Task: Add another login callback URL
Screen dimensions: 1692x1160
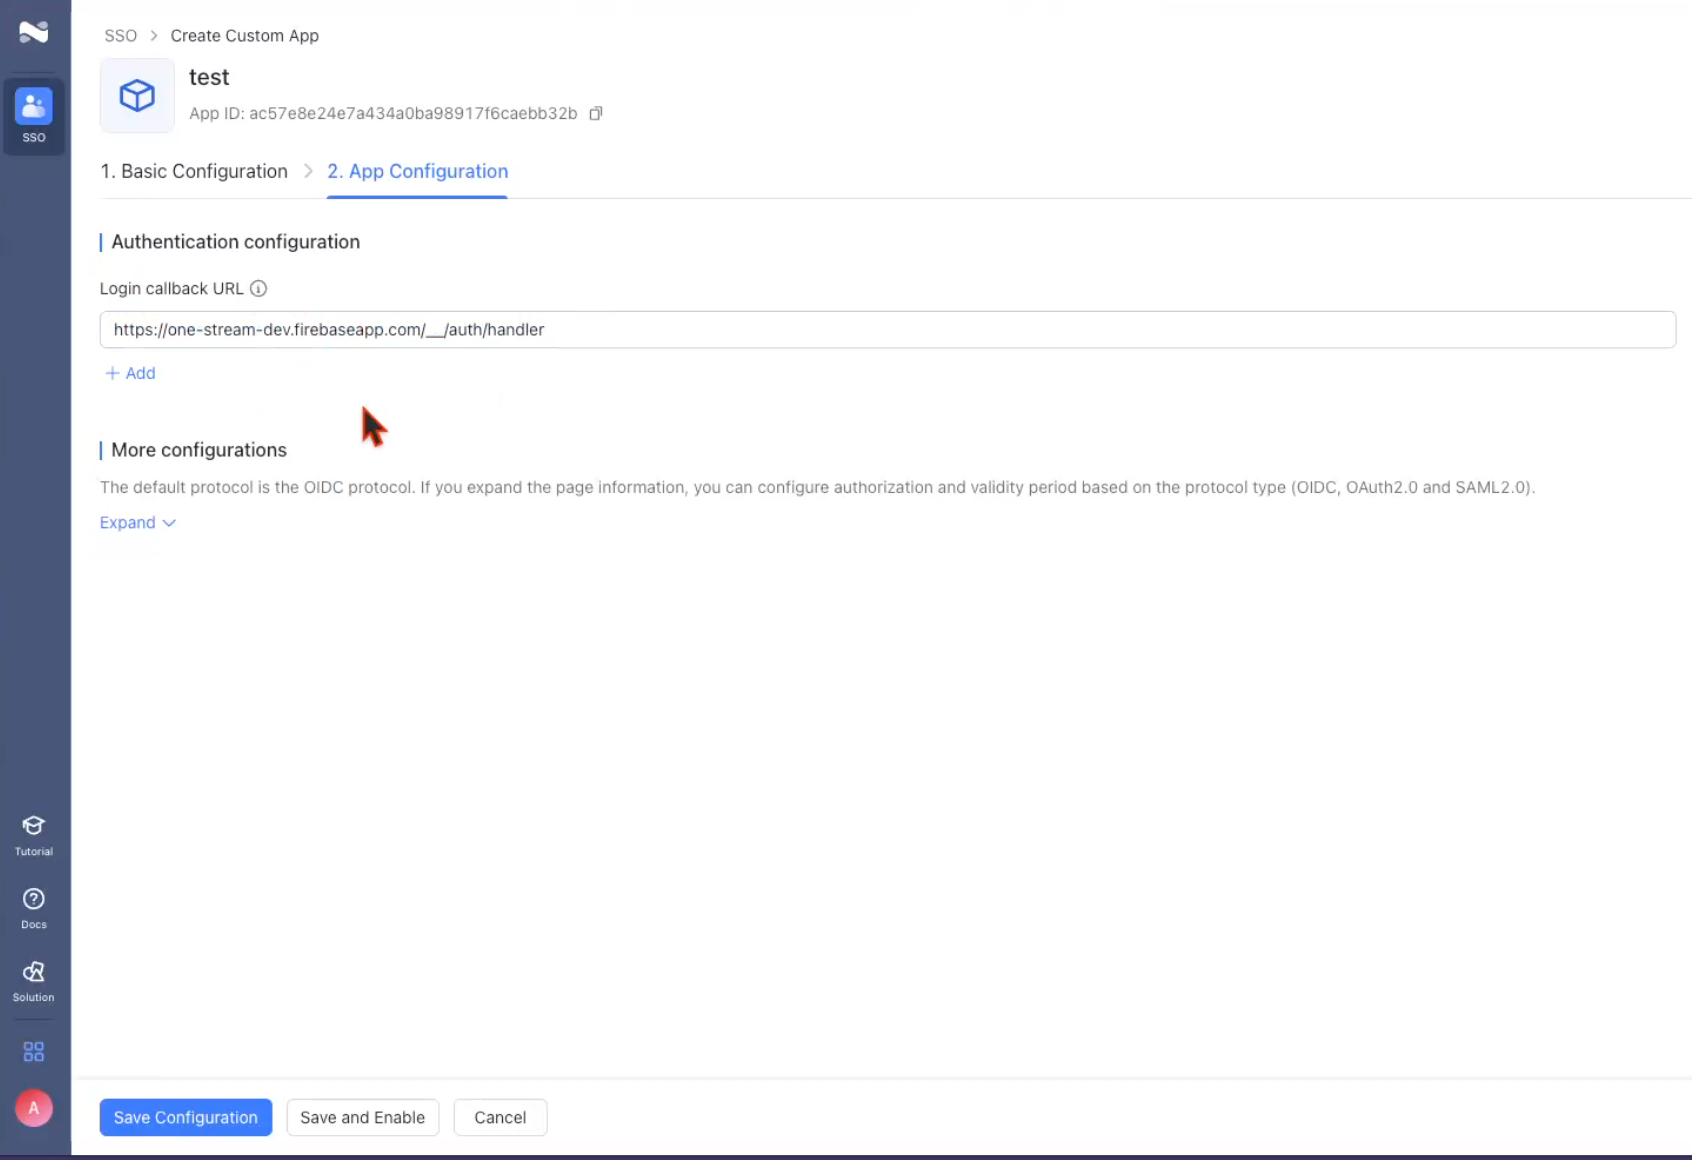Action: (130, 373)
